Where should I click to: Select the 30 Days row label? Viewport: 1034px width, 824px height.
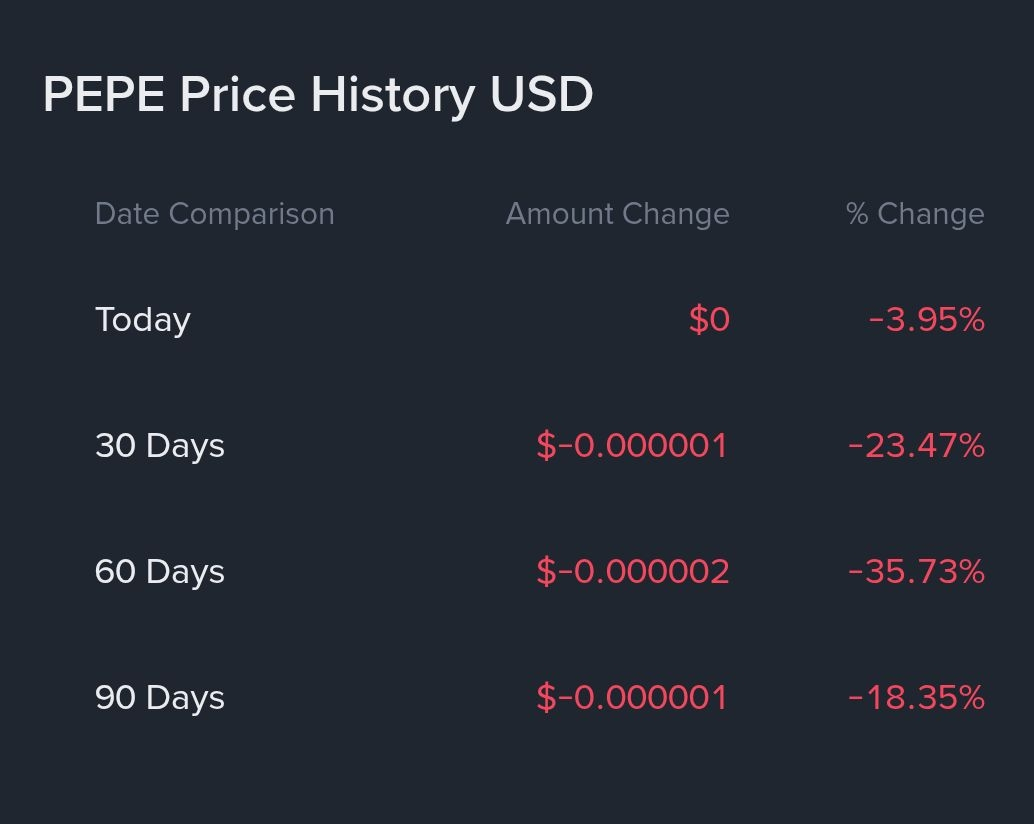159,446
